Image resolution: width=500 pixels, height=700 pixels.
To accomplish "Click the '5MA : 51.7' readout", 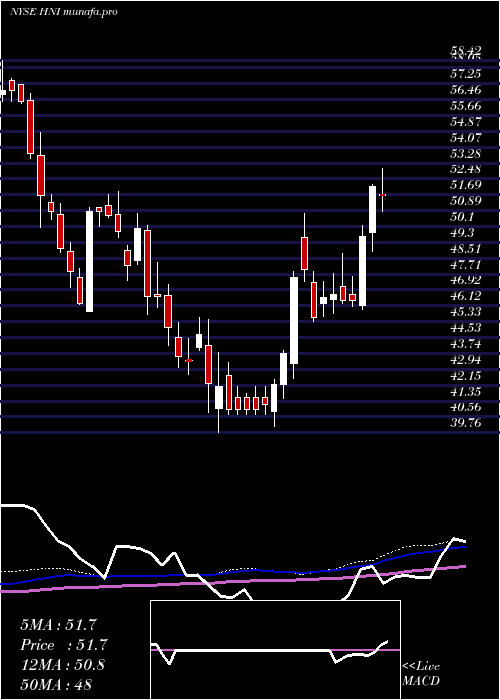I will (58, 625).
